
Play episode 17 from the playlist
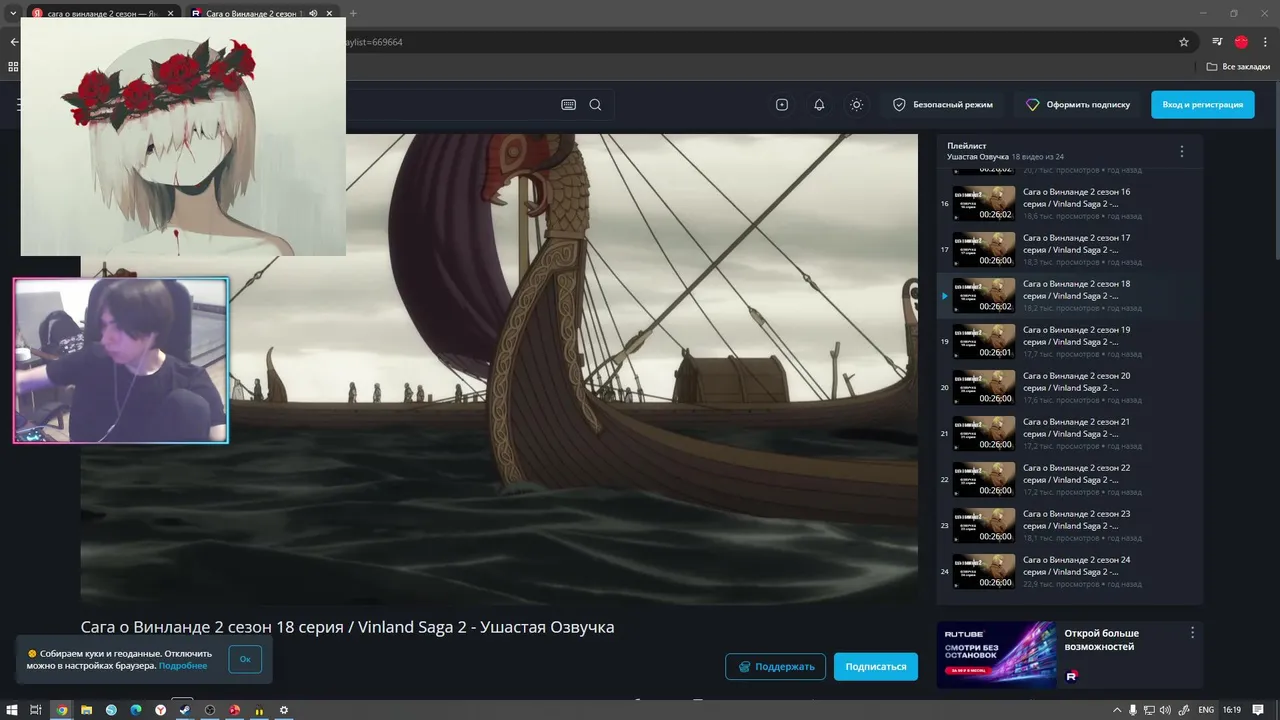(x=1068, y=249)
